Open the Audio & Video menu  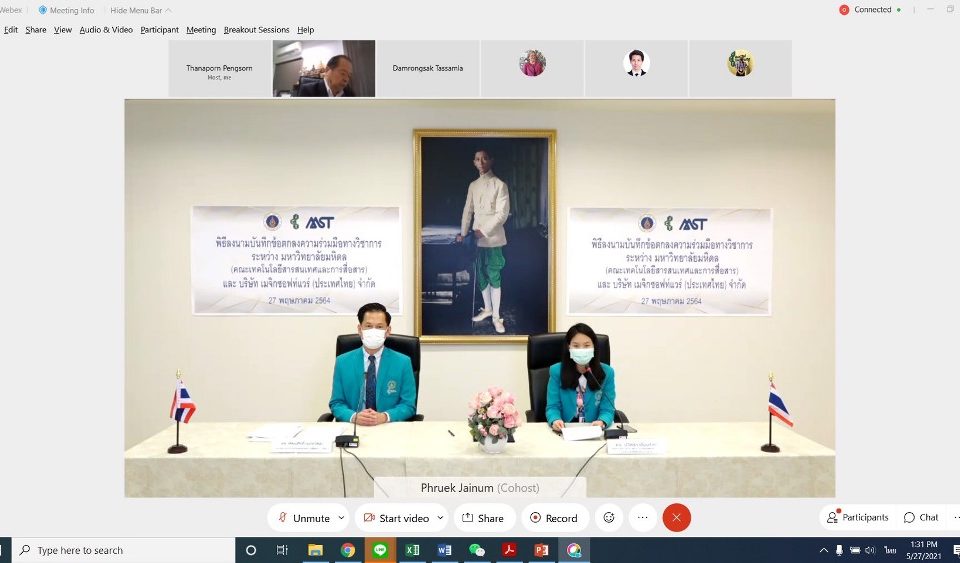pos(106,30)
